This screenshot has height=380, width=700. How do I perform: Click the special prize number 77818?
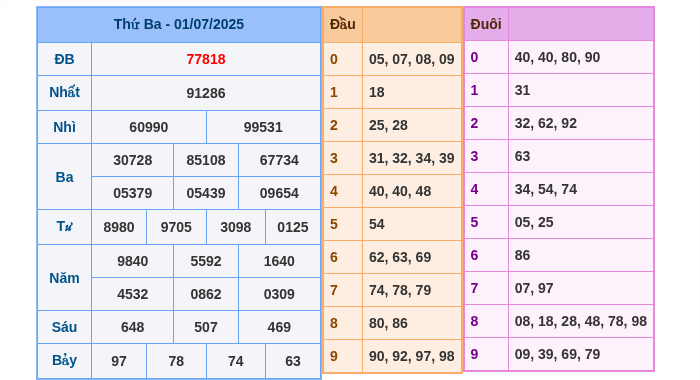(206, 59)
